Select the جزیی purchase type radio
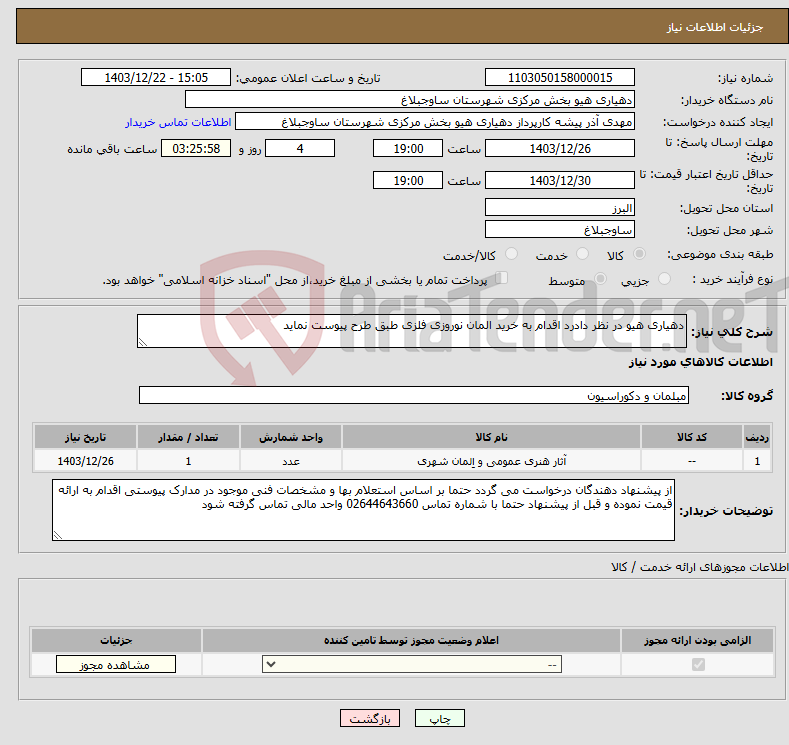 pos(664,279)
